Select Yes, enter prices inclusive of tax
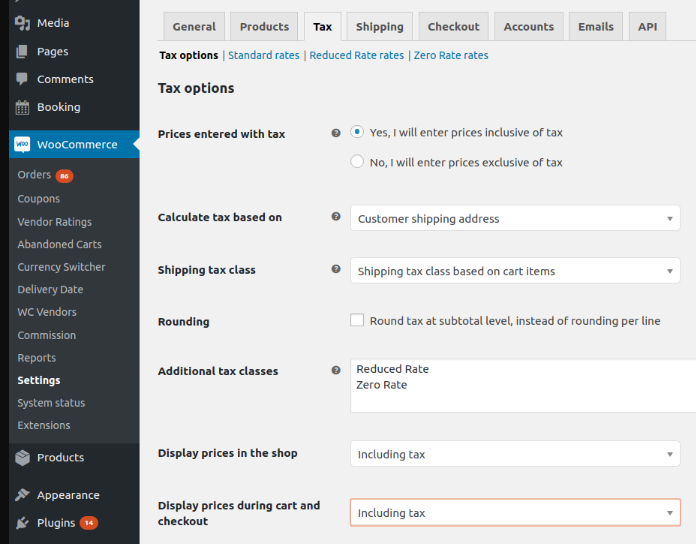This screenshot has height=544, width=696. click(357, 132)
